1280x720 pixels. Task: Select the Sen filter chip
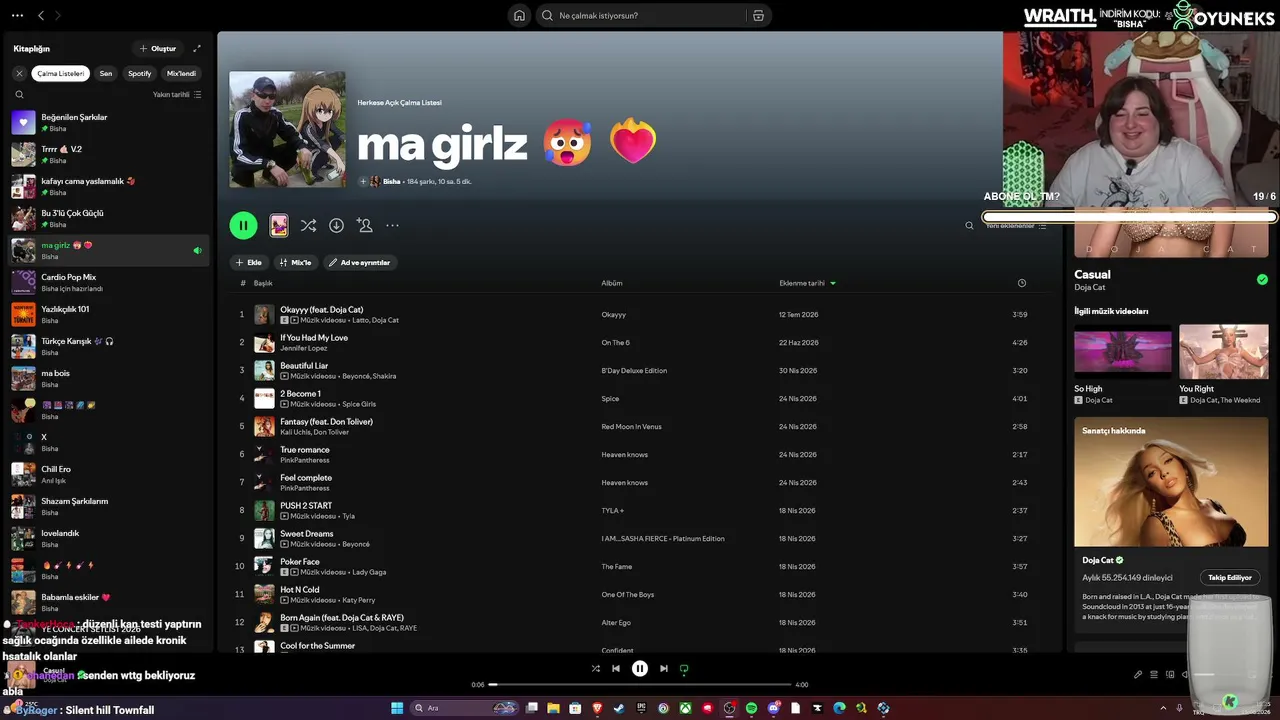pyautogui.click(x=106, y=73)
